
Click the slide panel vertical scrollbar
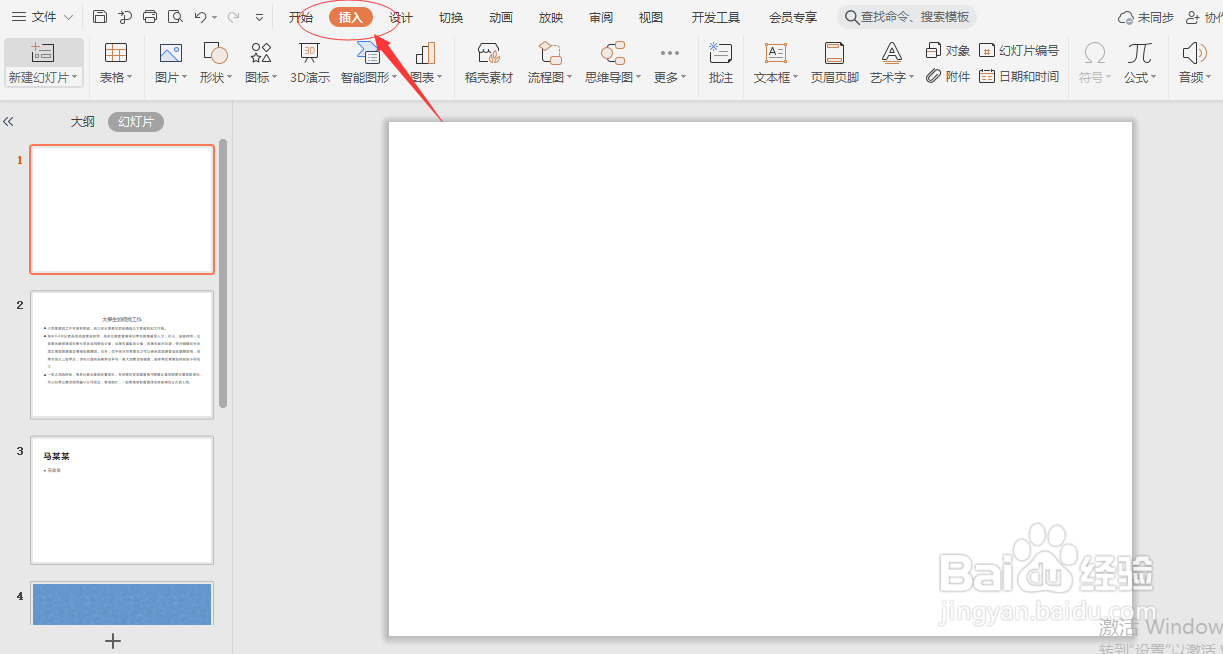pos(224,273)
